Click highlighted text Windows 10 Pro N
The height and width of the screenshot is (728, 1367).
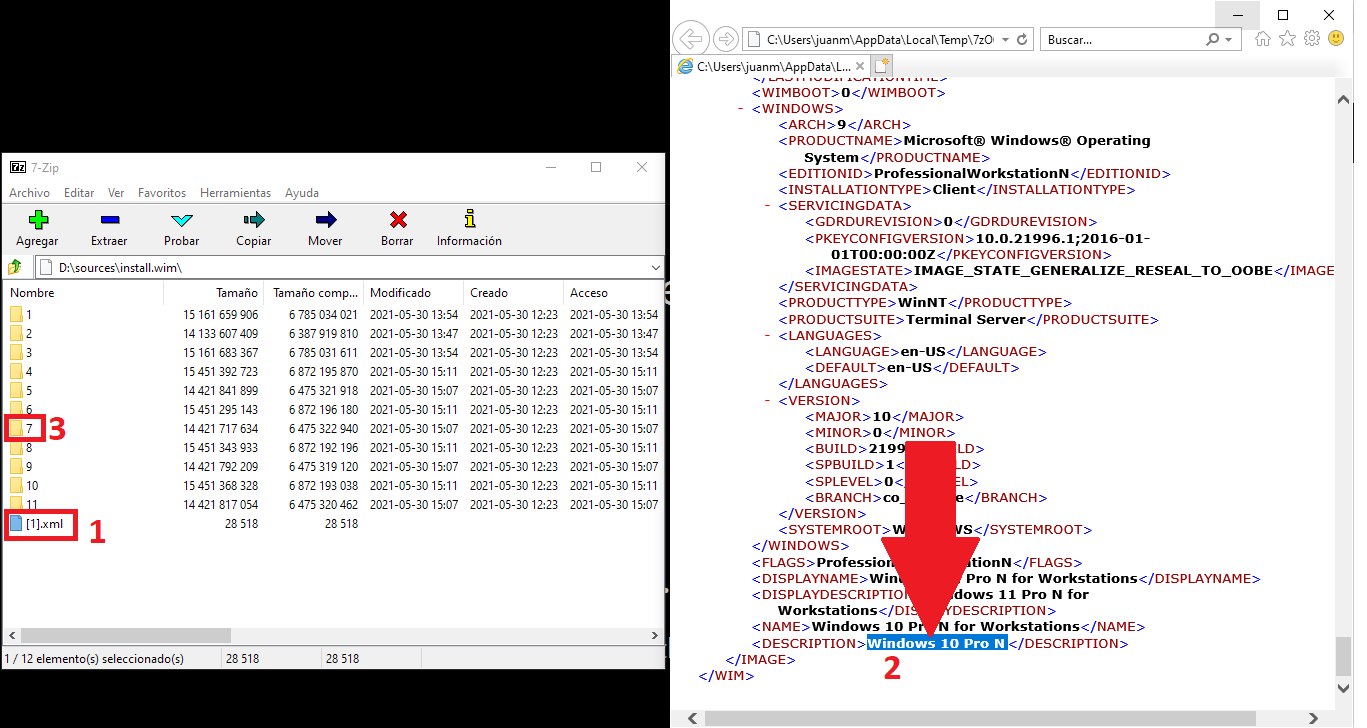tap(936, 643)
